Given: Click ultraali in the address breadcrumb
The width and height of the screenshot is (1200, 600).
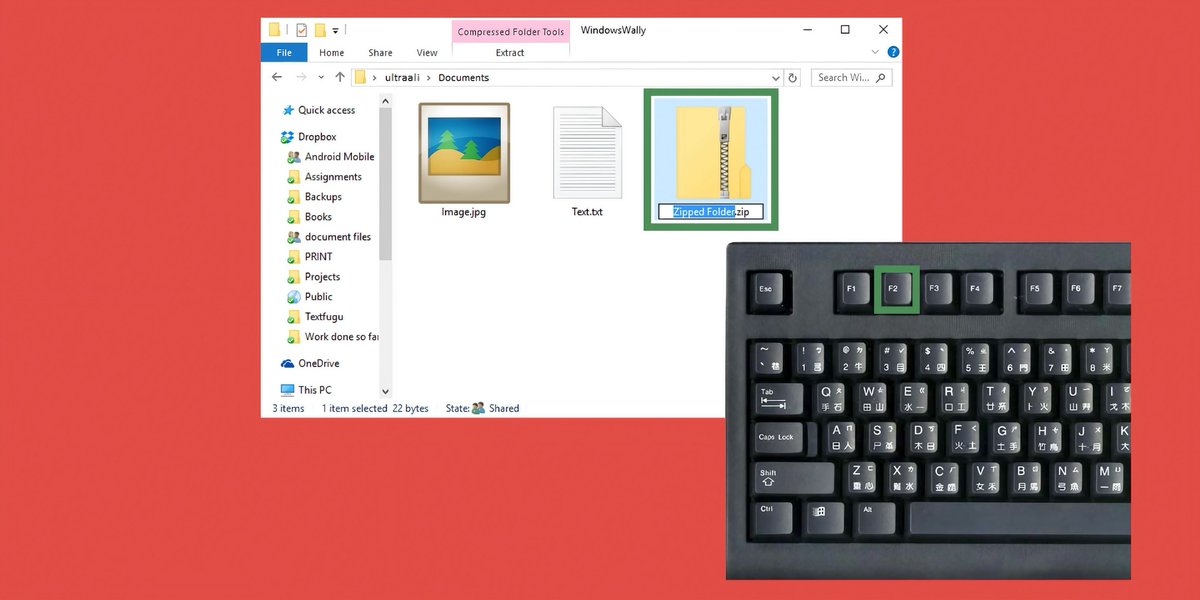Looking at the screenshot, I should pos(402,77).
